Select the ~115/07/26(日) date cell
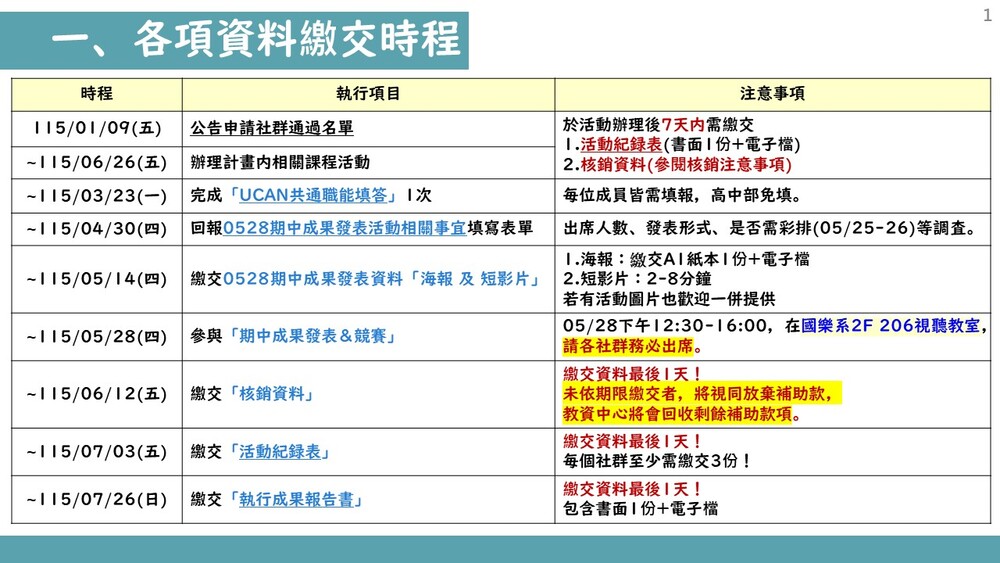The height and width of the screenshot is (563, 1000). (97, 500)
